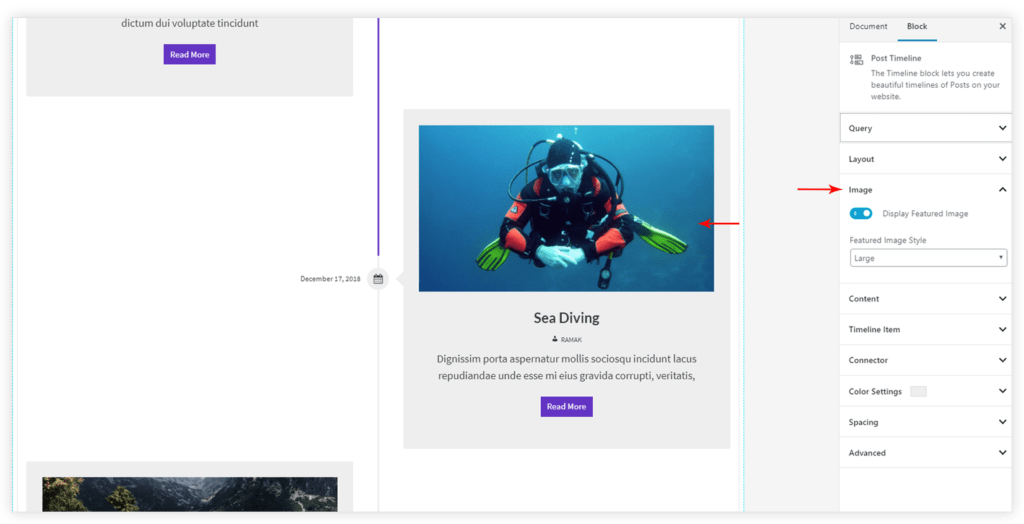Switch to the Document tab

(x=868, y=27)
